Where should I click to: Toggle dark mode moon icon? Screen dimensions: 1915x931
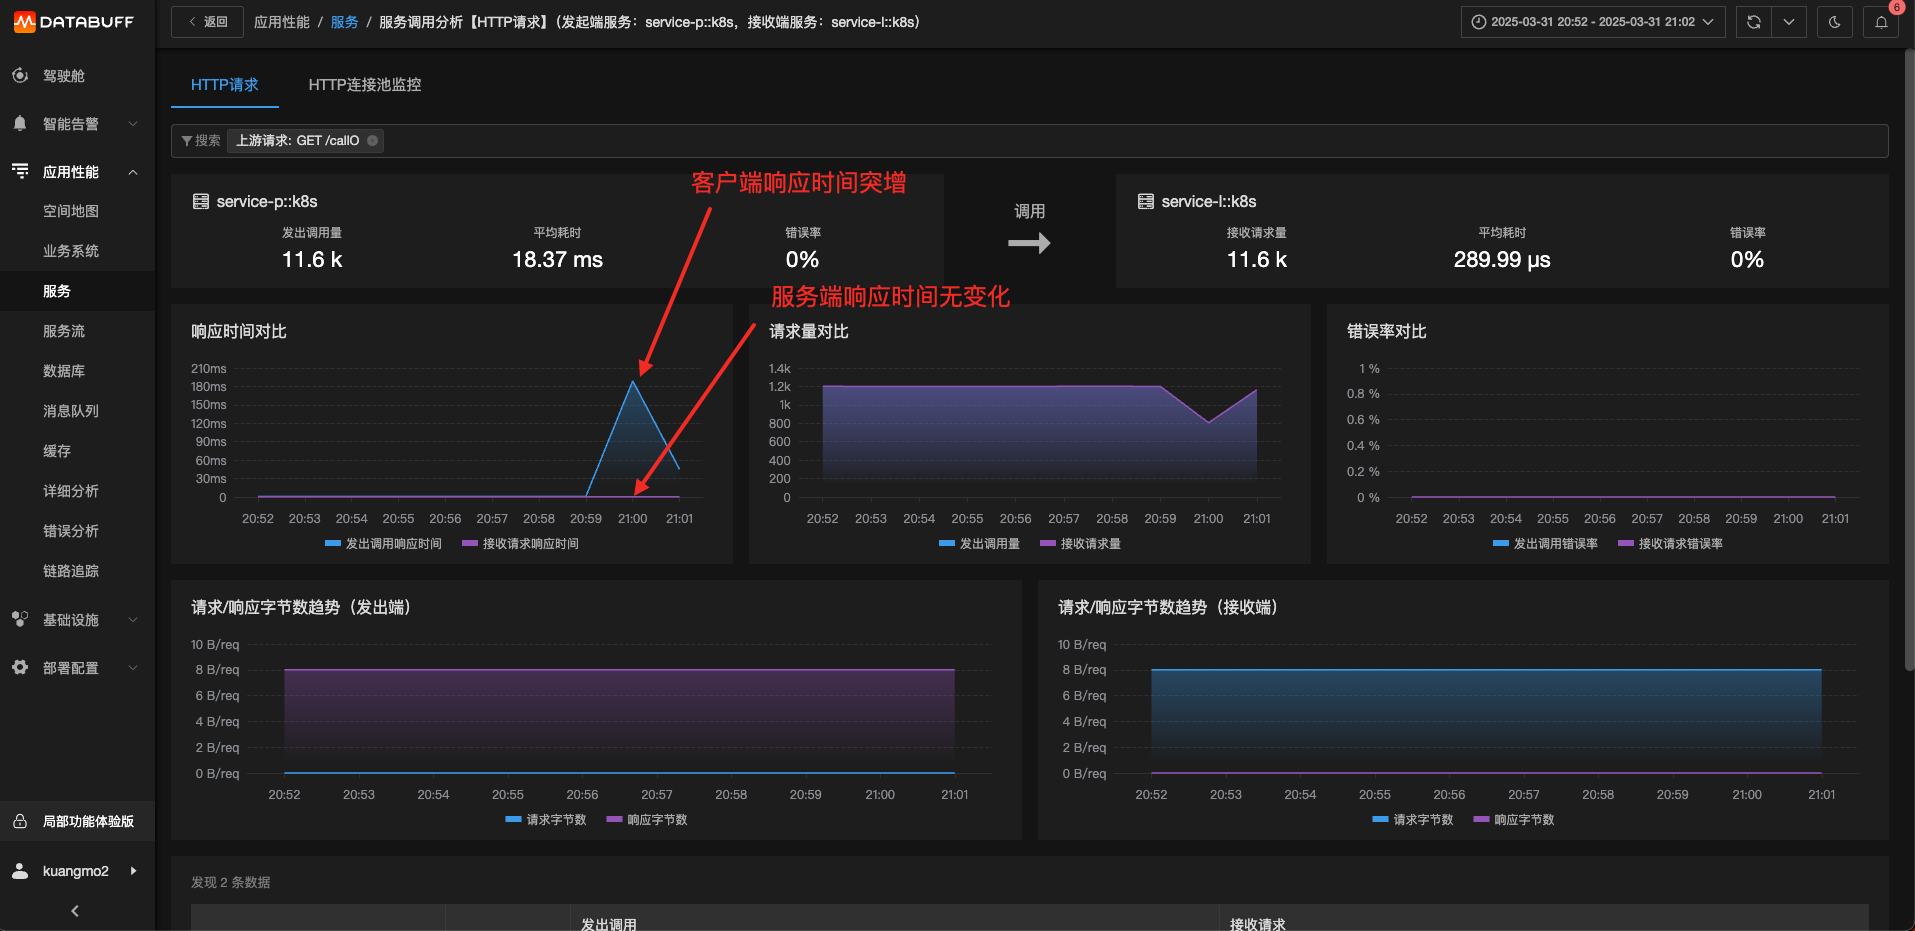point(1834,22)
